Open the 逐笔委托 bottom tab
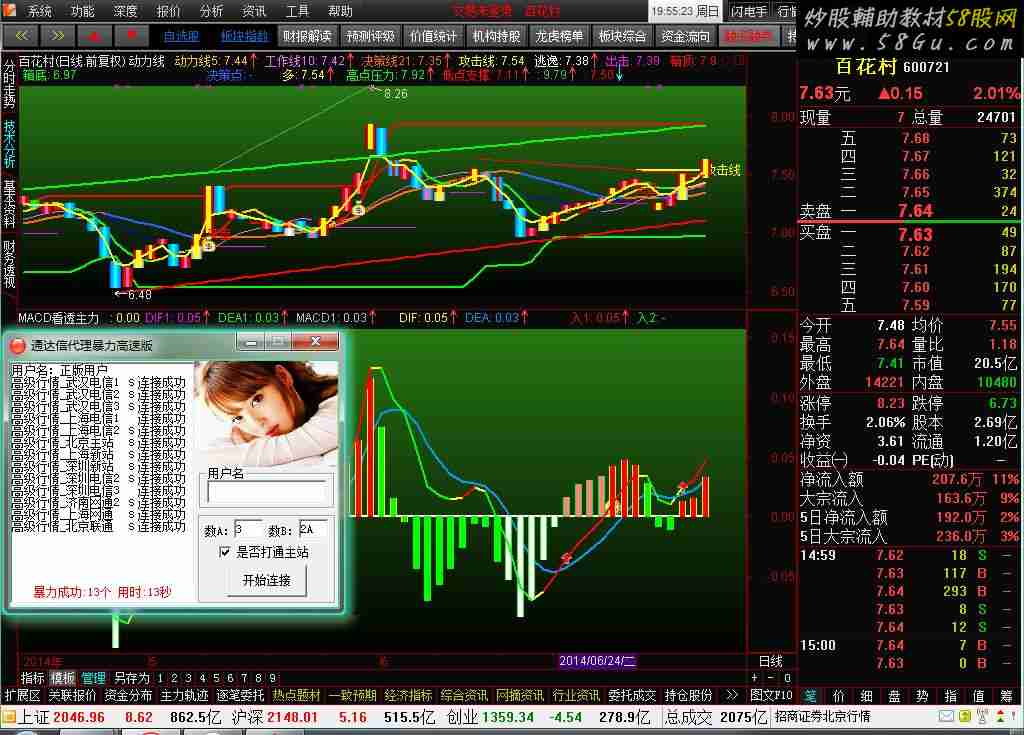The image size is (1024, 735). point(240,696)
